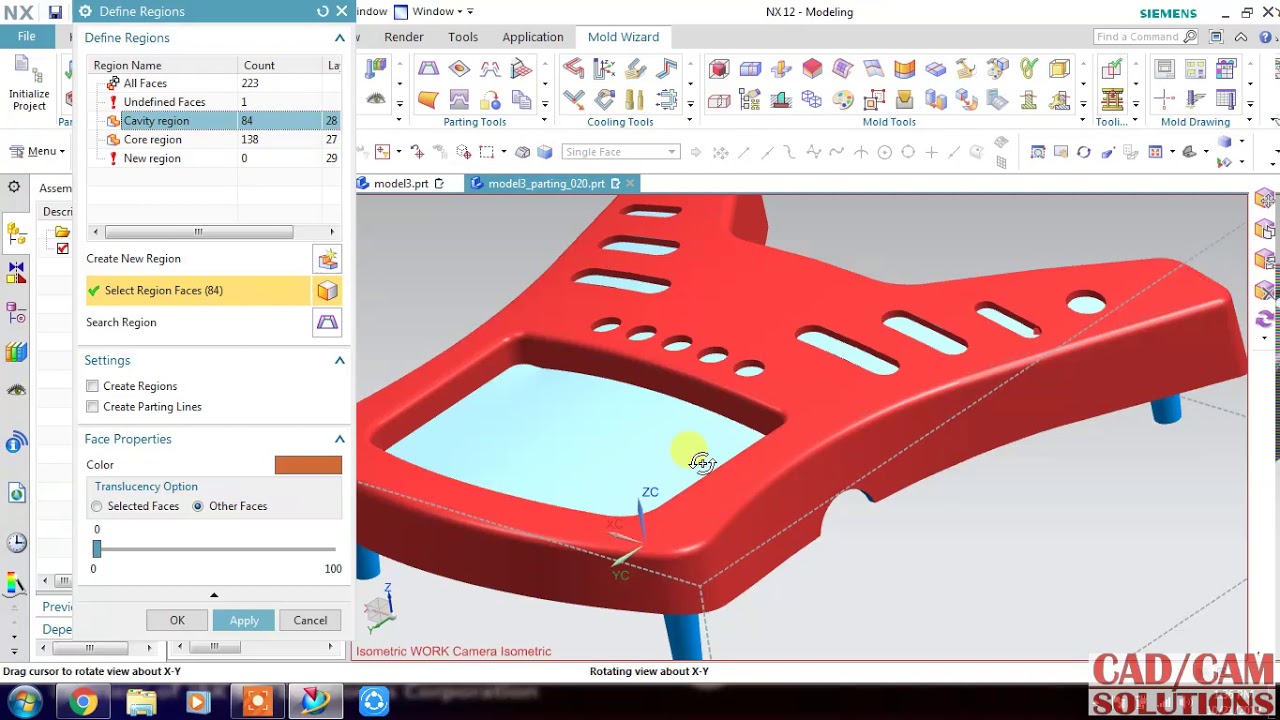The image size is (1280, 720).
Task: Open the Assembly Navigator resource bar icon
Action: point(16,235)
